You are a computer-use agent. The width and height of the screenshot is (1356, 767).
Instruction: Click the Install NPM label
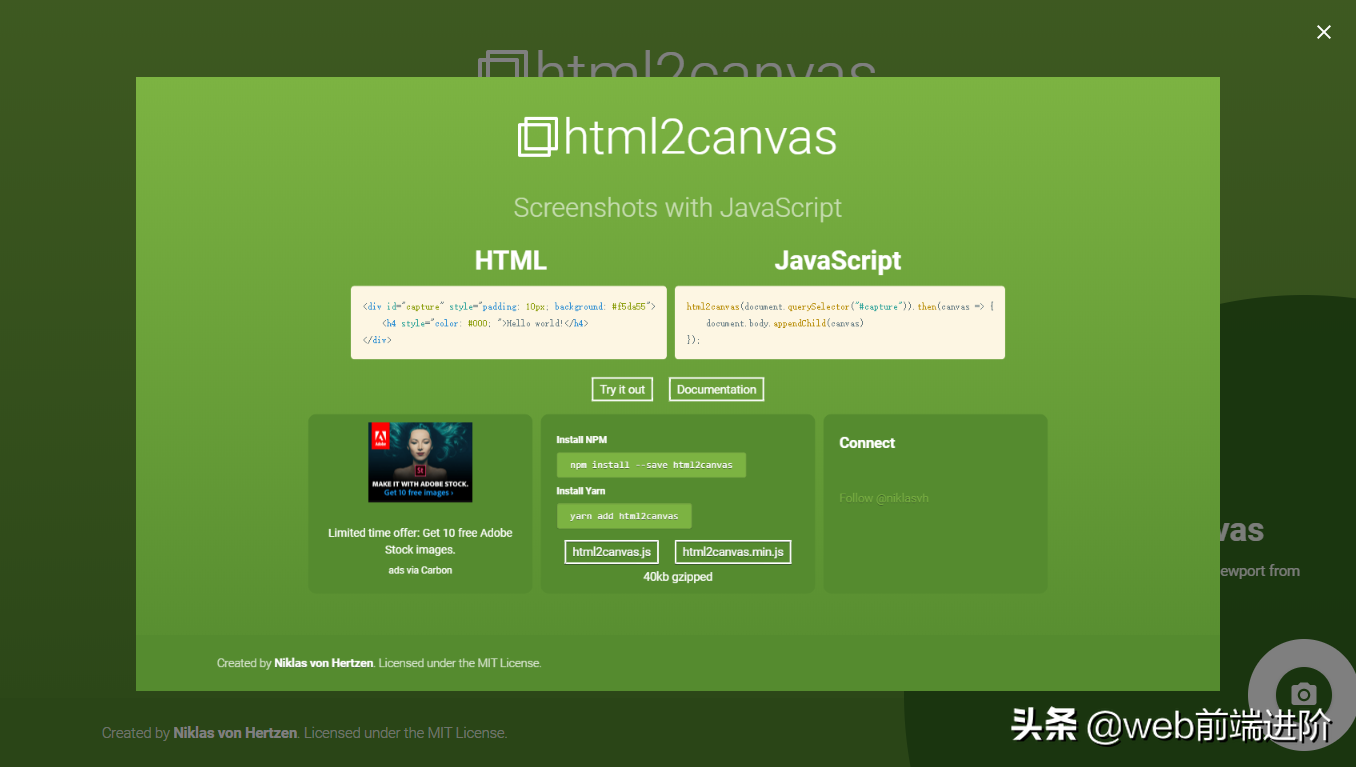pyautogui.click(x=581, y=440)
